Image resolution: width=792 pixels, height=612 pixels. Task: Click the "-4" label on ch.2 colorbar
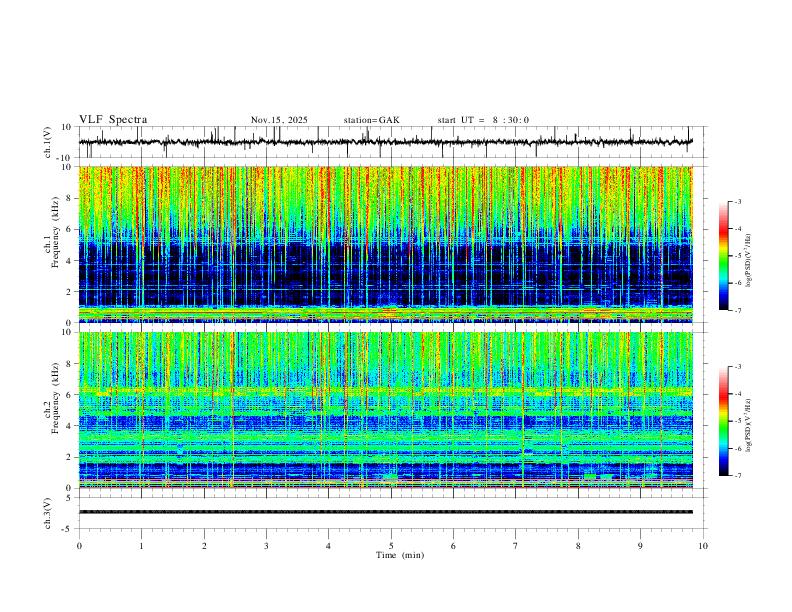click(737, 394)
